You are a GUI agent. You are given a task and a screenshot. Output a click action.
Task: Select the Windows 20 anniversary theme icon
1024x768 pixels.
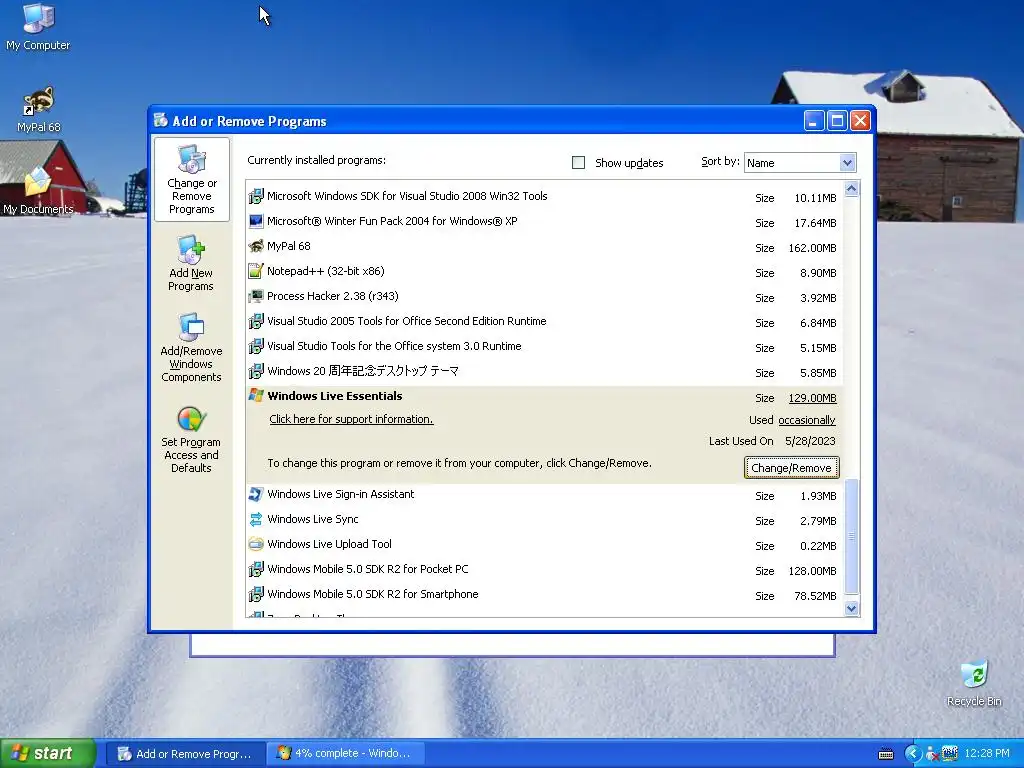coord(256,372)
